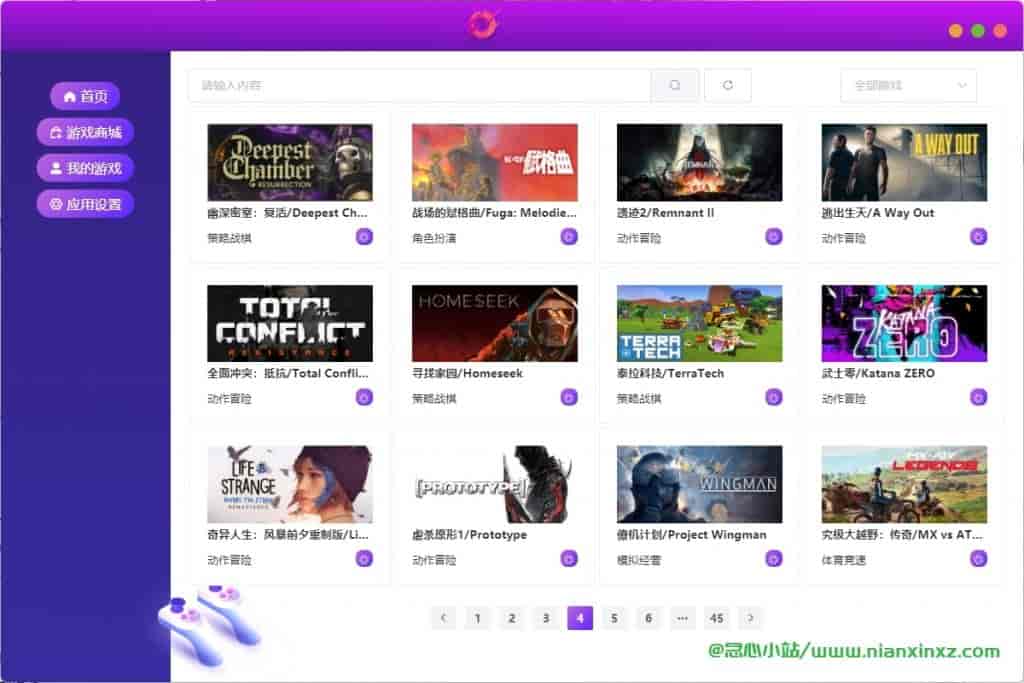The width and height of the screenshot is (1024, 683).
Task: Click title text 僚机计划/Project Wingman
Action: (692, 535)
